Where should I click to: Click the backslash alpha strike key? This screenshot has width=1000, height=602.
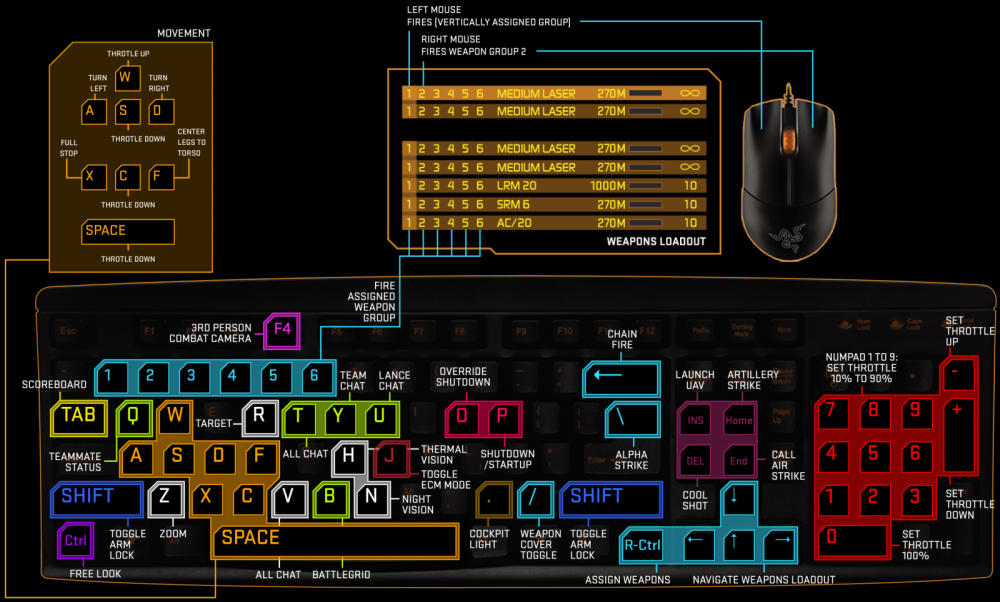632,418
